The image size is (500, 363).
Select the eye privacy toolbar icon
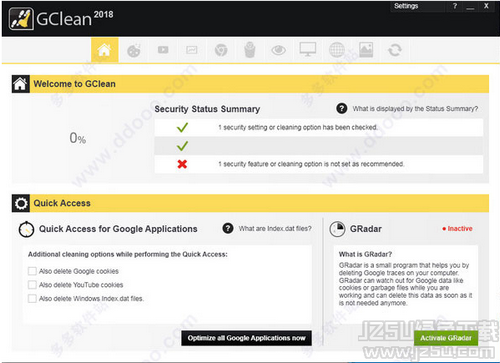coord(279,50)
